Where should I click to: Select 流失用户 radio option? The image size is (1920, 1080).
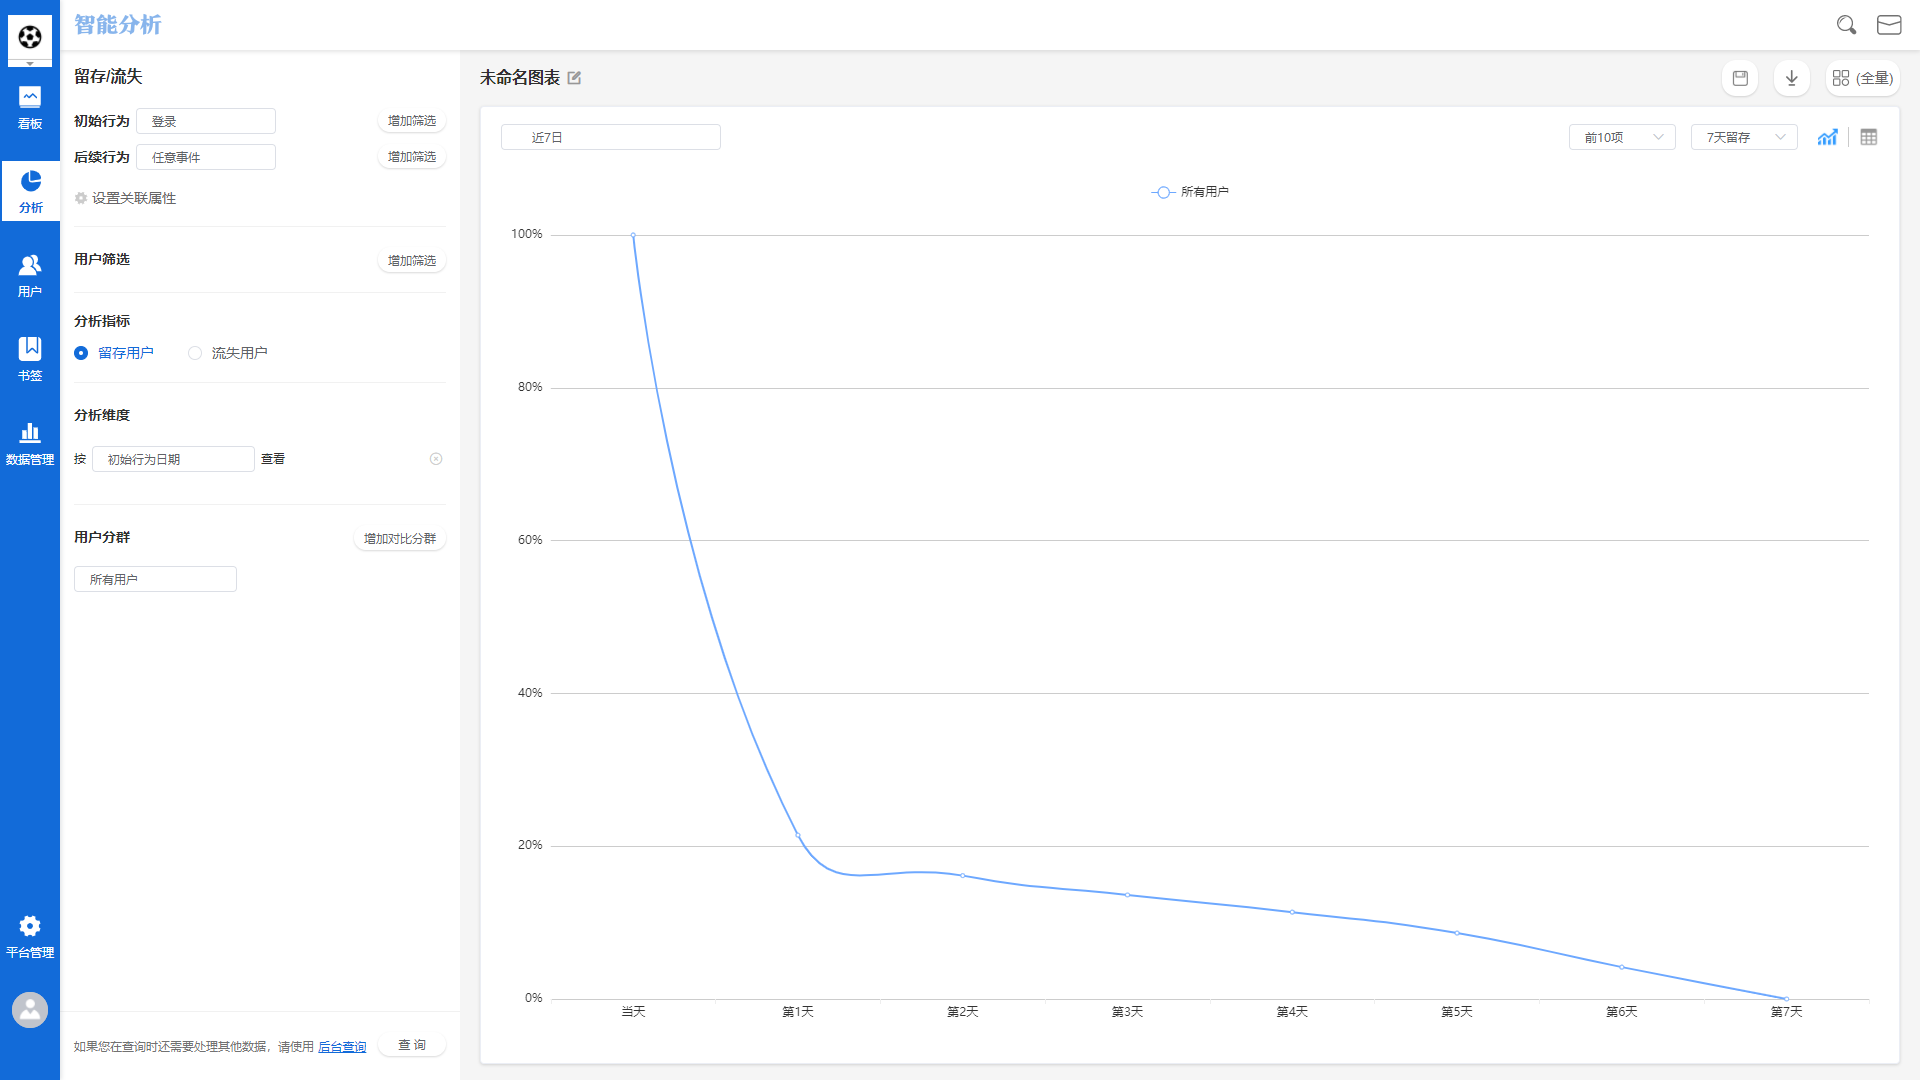tap(195, 353)
